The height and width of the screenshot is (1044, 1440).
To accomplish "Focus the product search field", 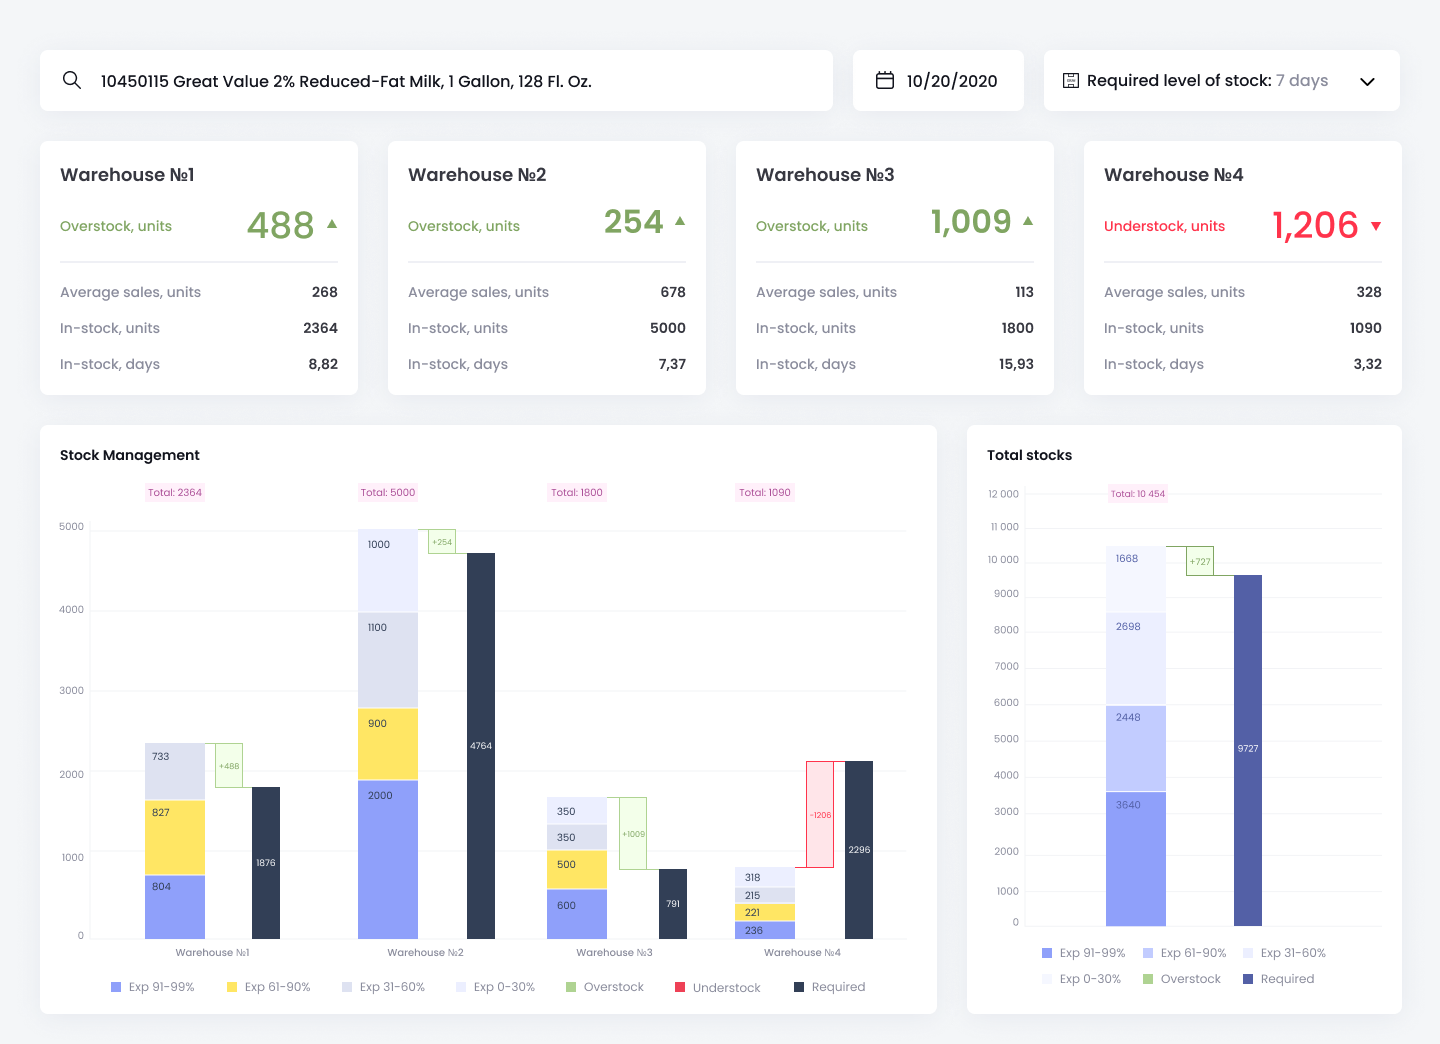I will point(436,80).
